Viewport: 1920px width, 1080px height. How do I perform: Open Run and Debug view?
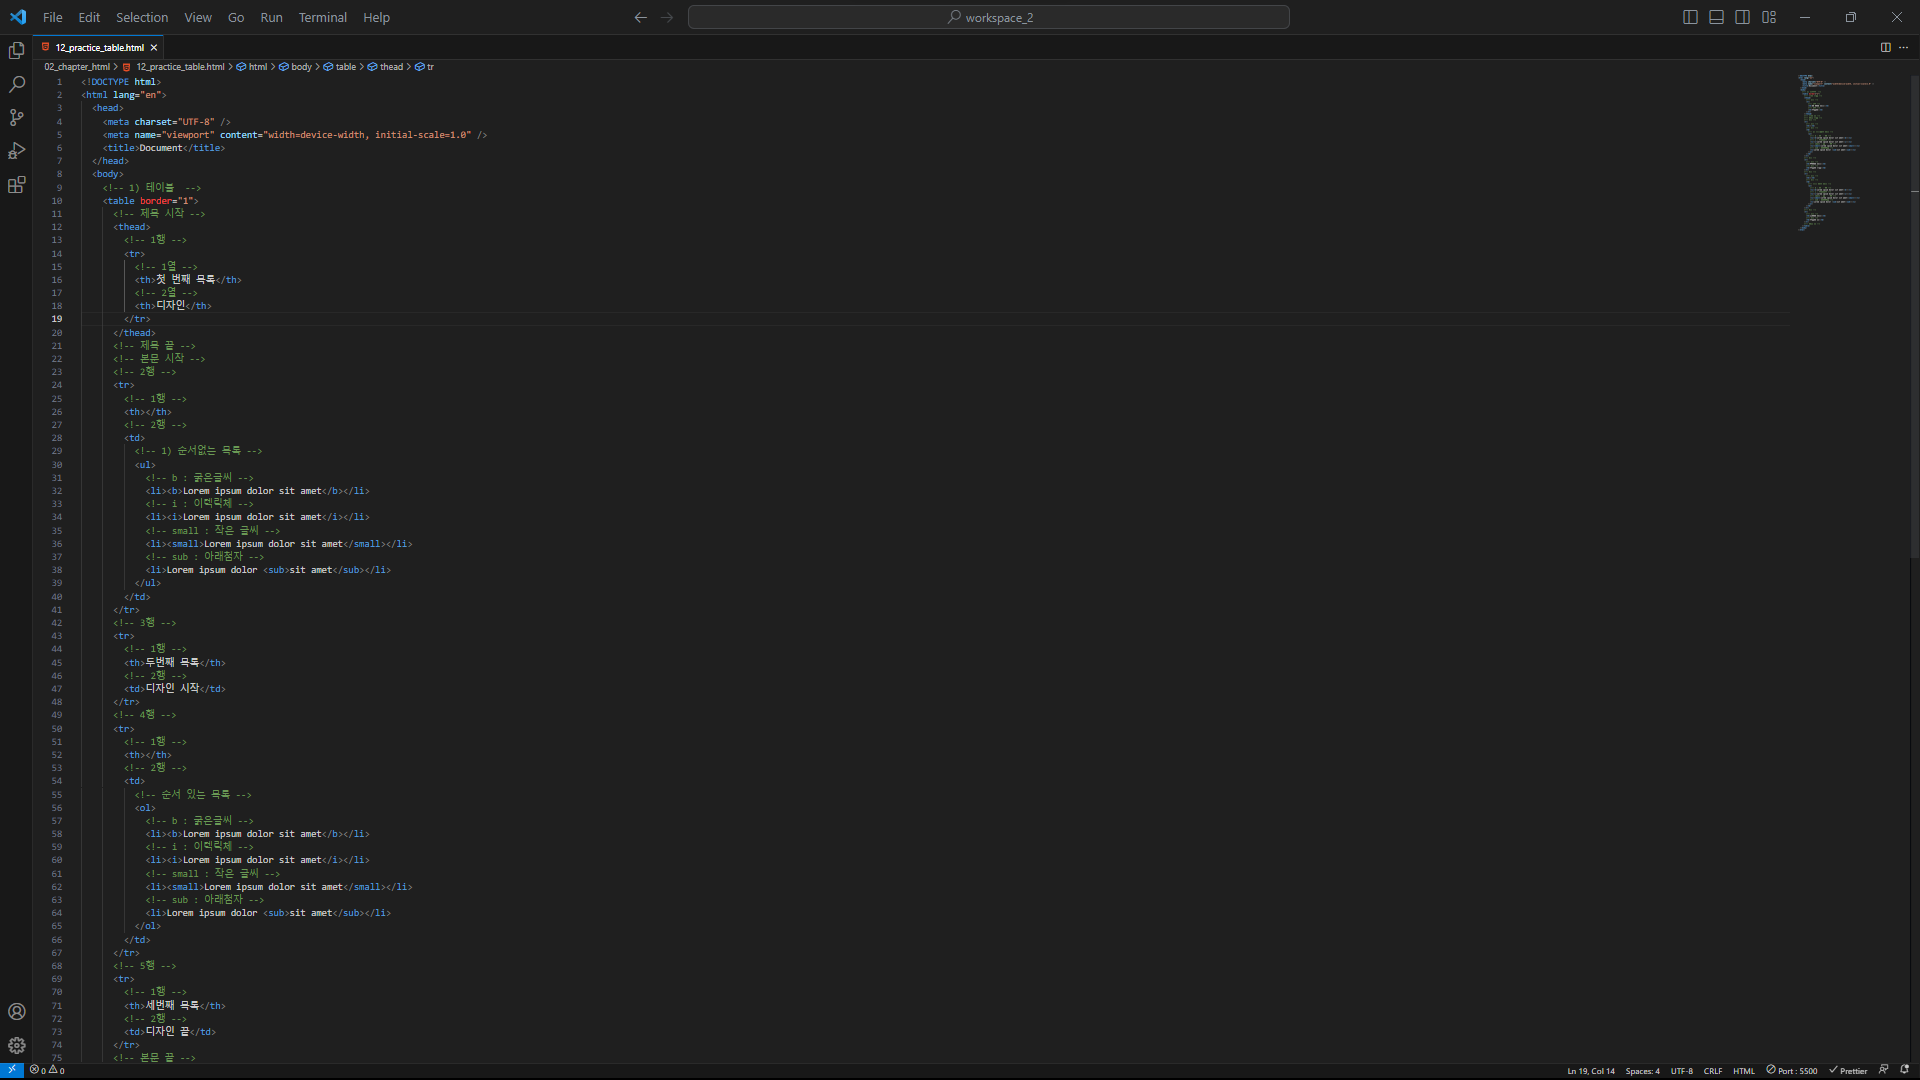click(17, 151)
